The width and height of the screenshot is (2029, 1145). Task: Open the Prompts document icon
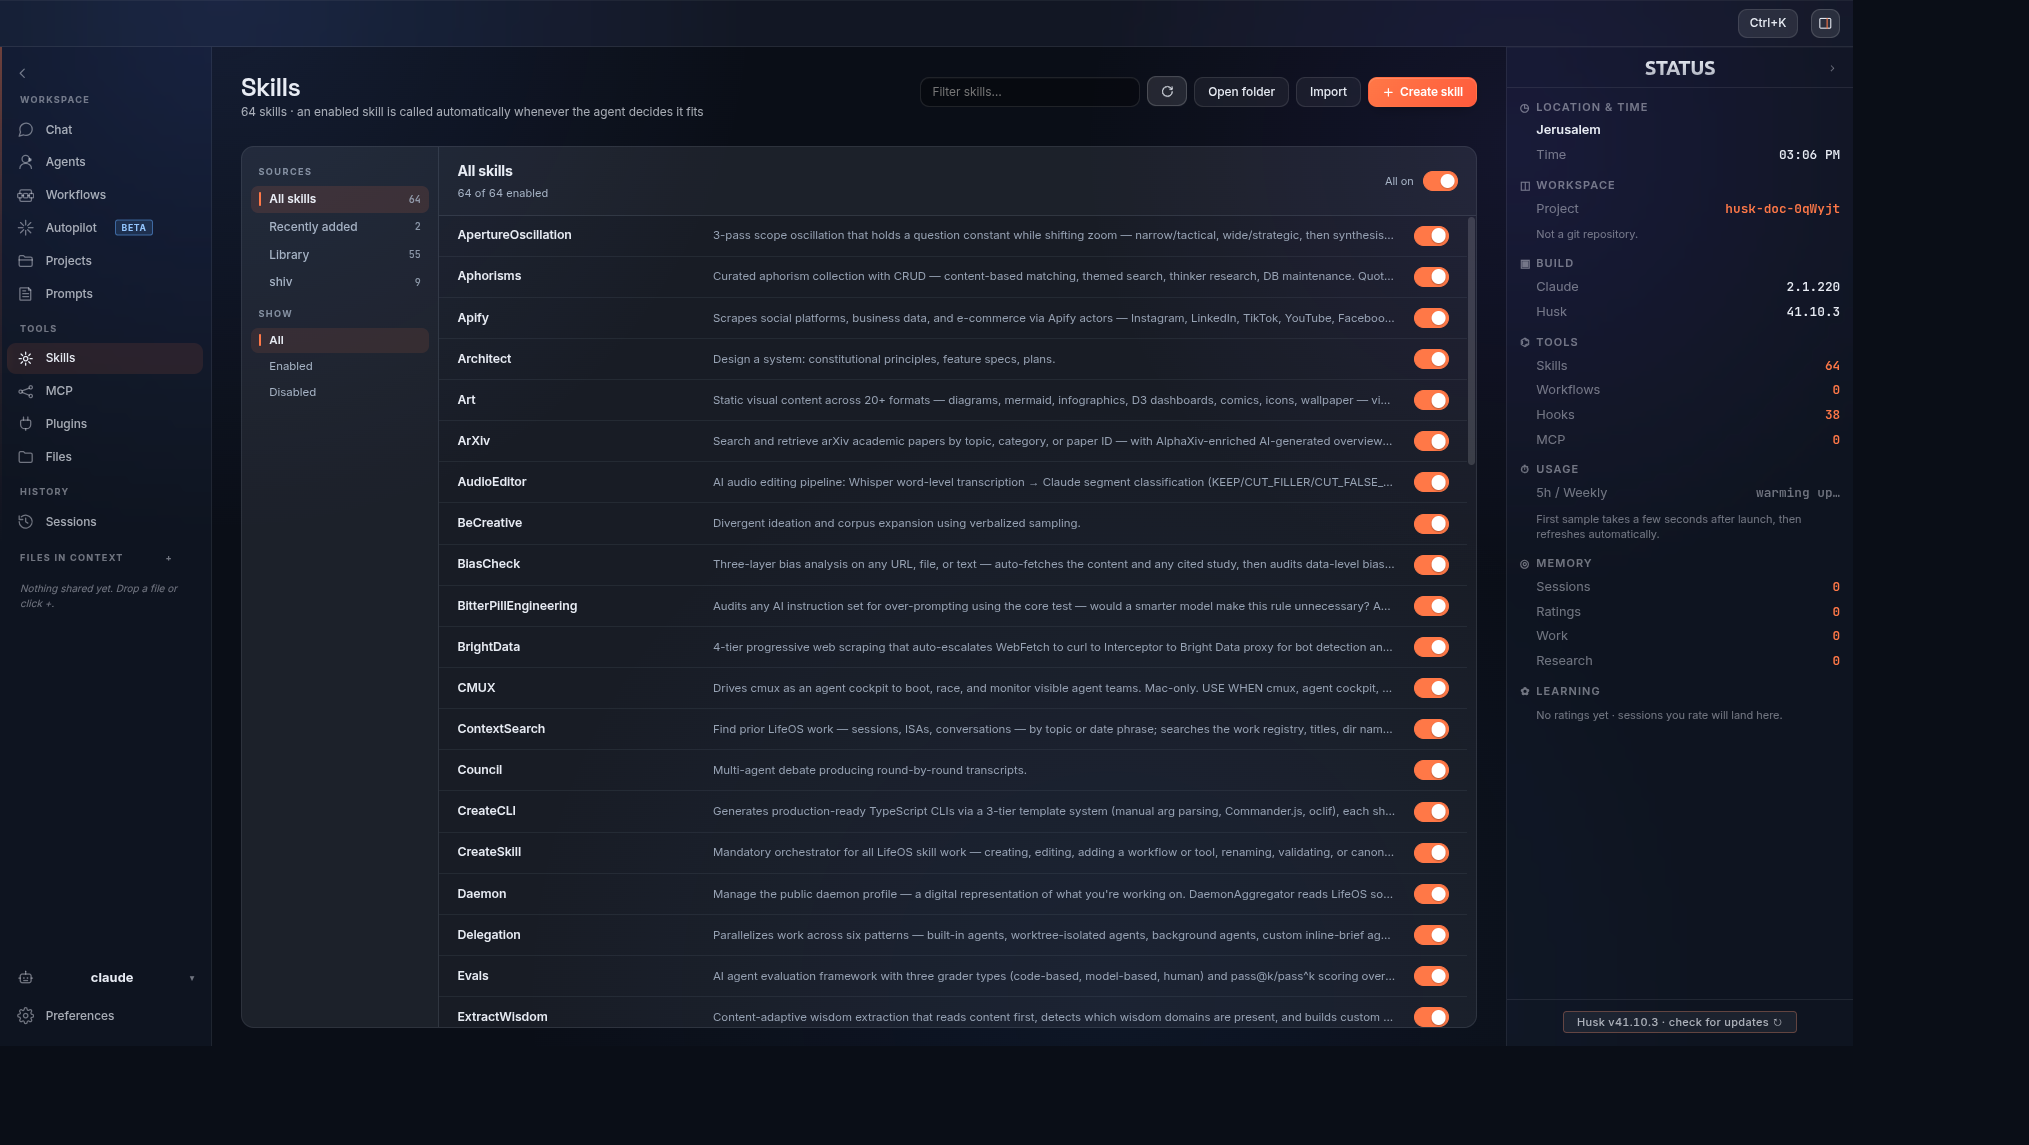click(x=26, y=294)
